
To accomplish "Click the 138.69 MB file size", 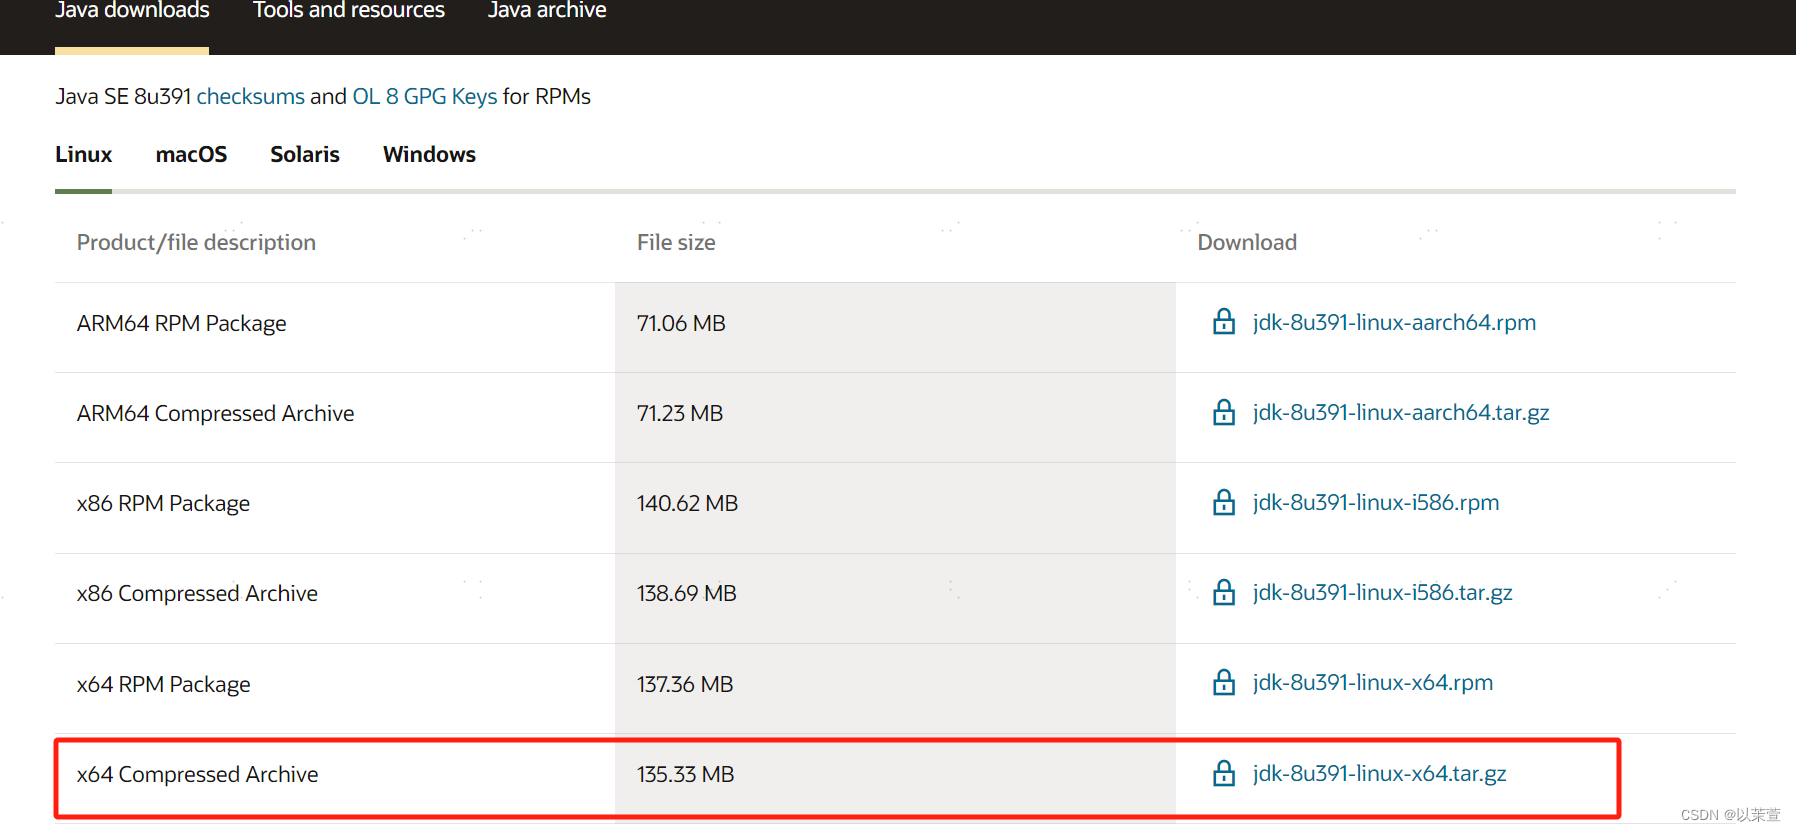I will coord(686,593).
